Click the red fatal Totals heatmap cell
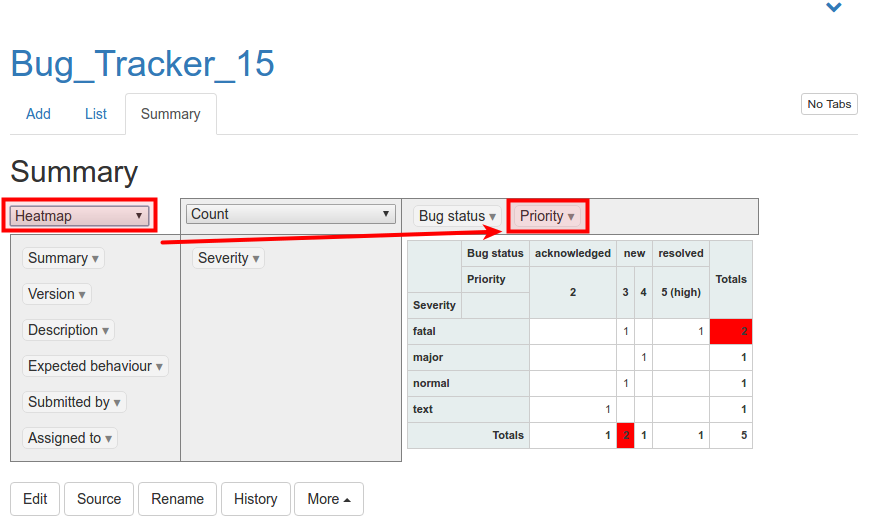 point(731,331)
